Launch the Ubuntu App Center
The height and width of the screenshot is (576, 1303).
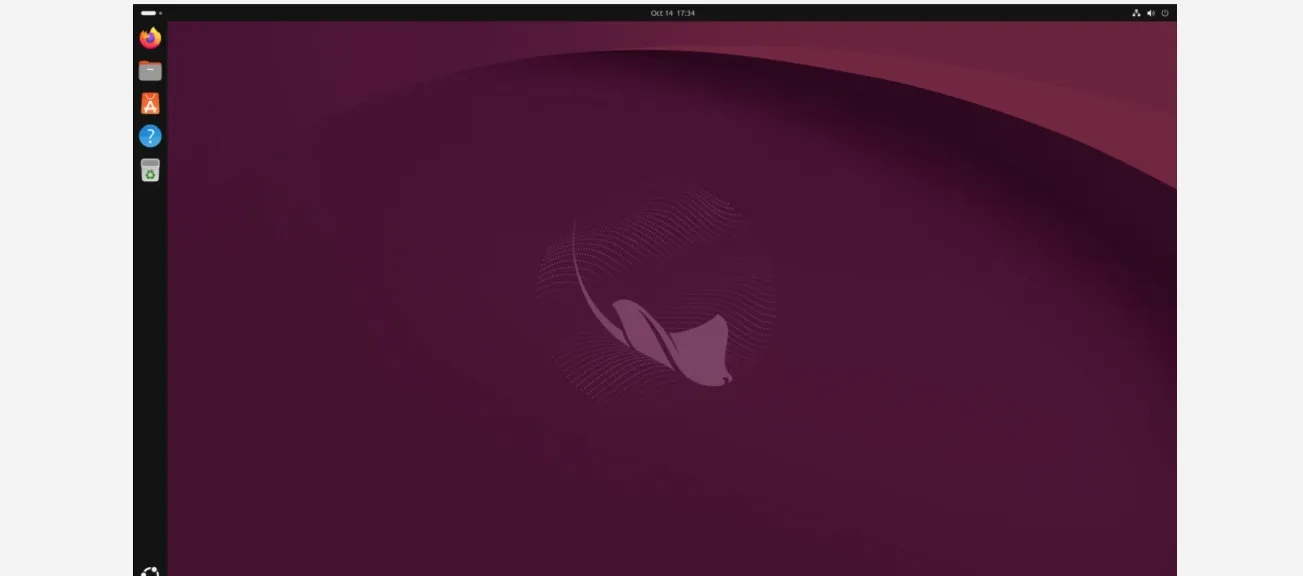[x=150, y=104]
